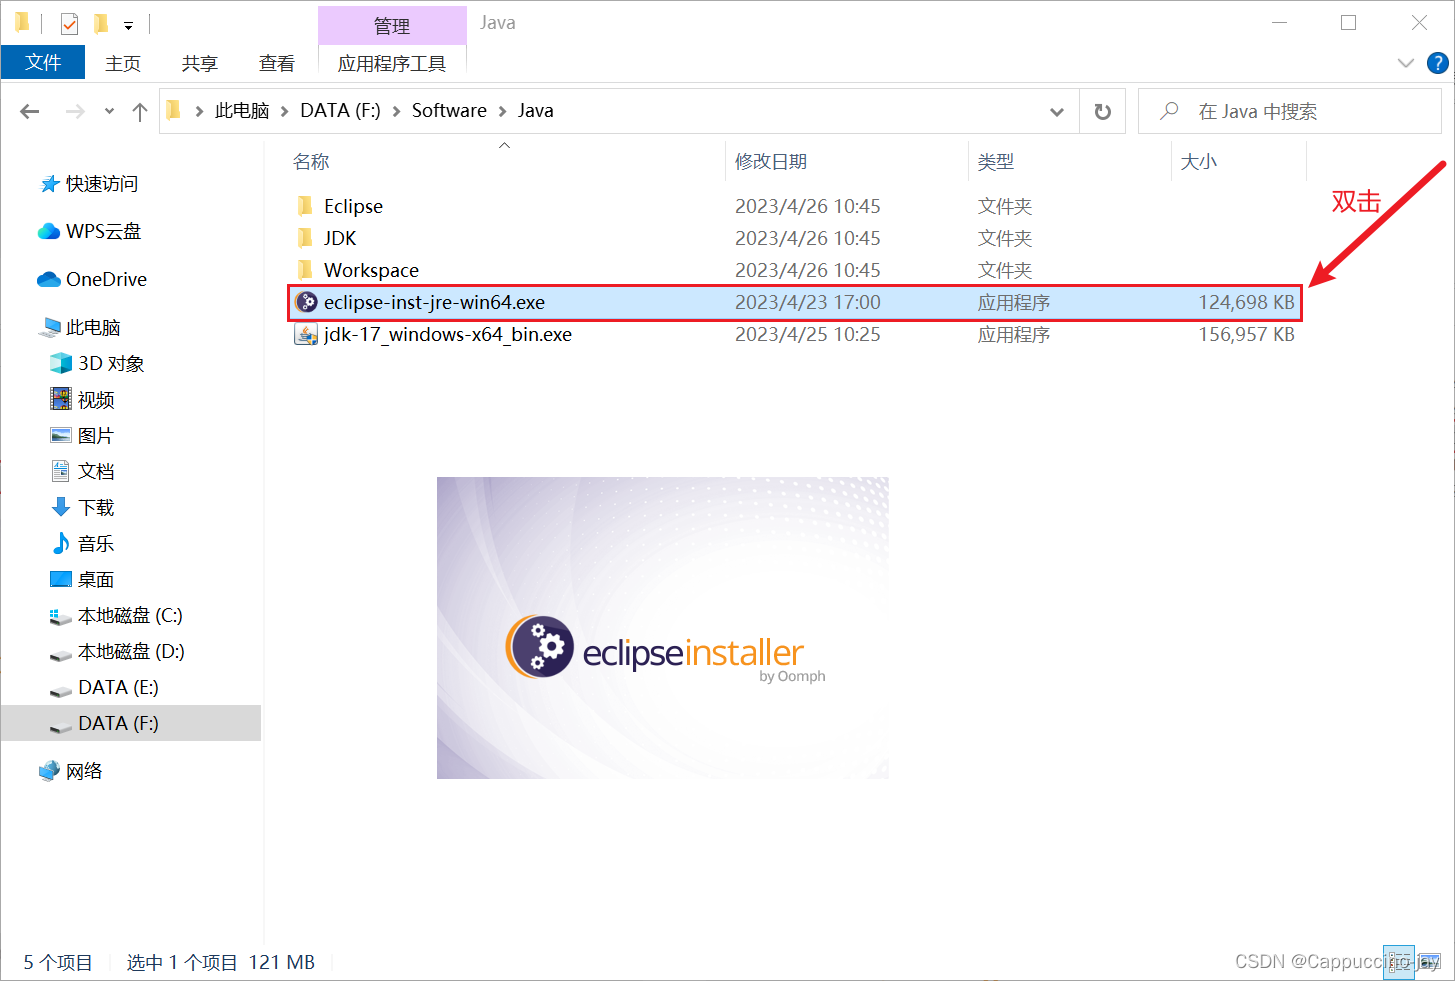Open the 下载 folder in the sidebar
This screenshot has height=981, width=1455.
(96, 507)
